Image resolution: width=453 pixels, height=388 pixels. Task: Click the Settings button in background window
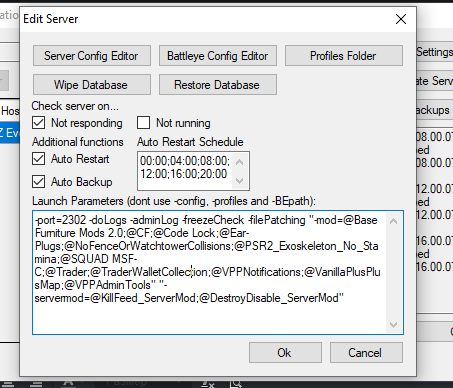(x=435, y=52)
